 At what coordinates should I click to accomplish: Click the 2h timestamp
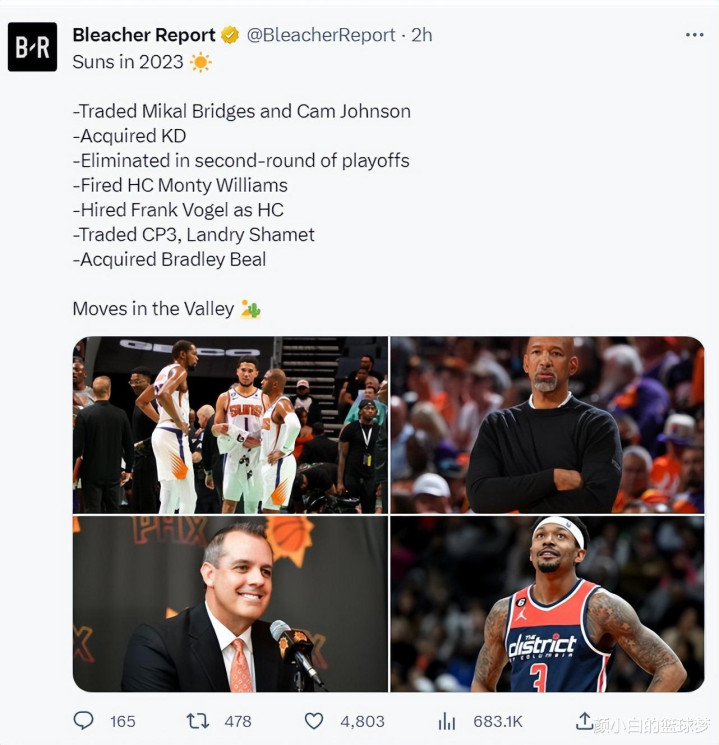(x=422, y=35)
